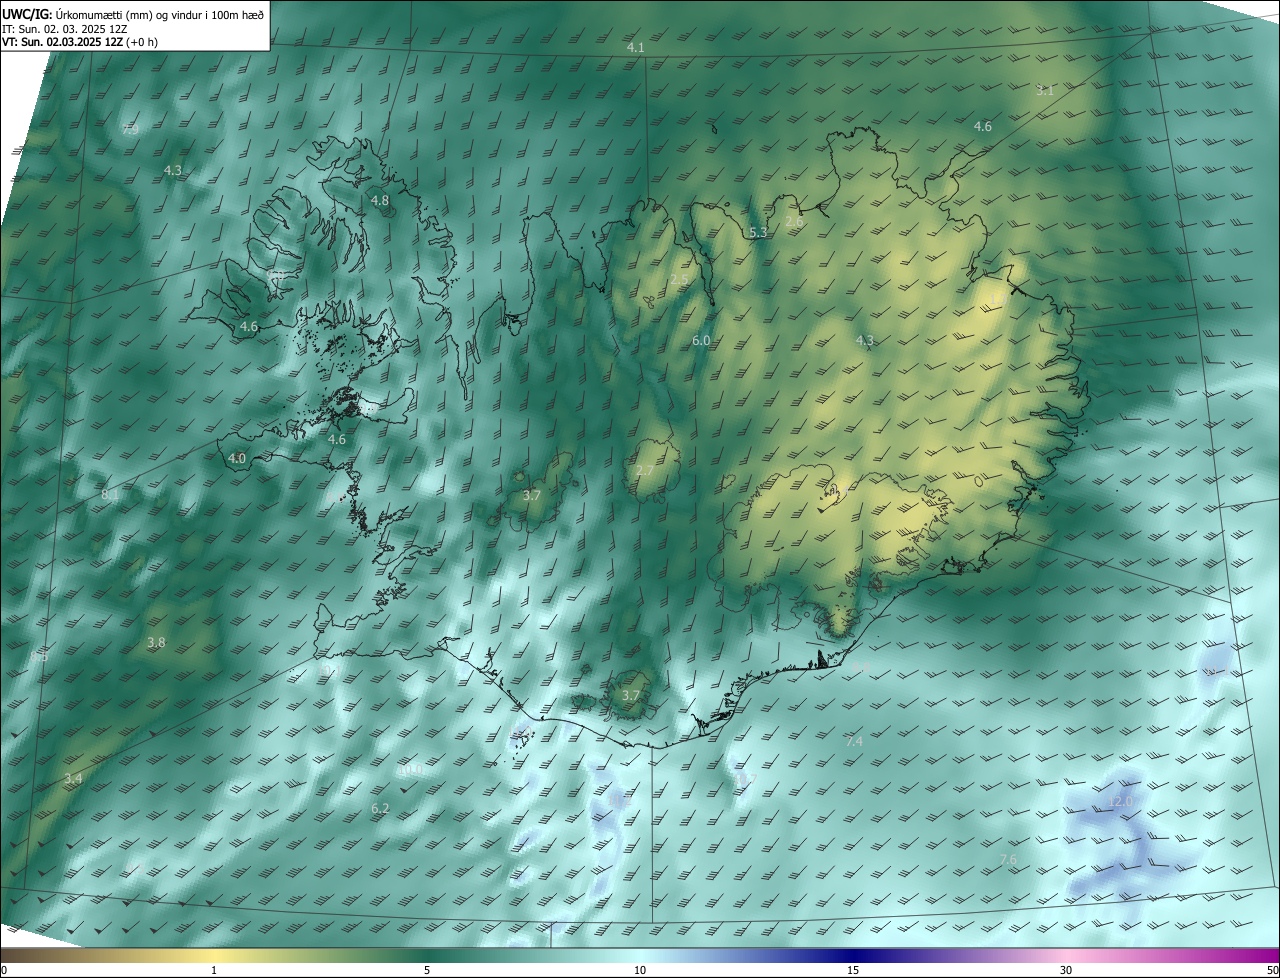Click the '1' tick on the color scale
The image size is (1280, 978).
[214, 970]
